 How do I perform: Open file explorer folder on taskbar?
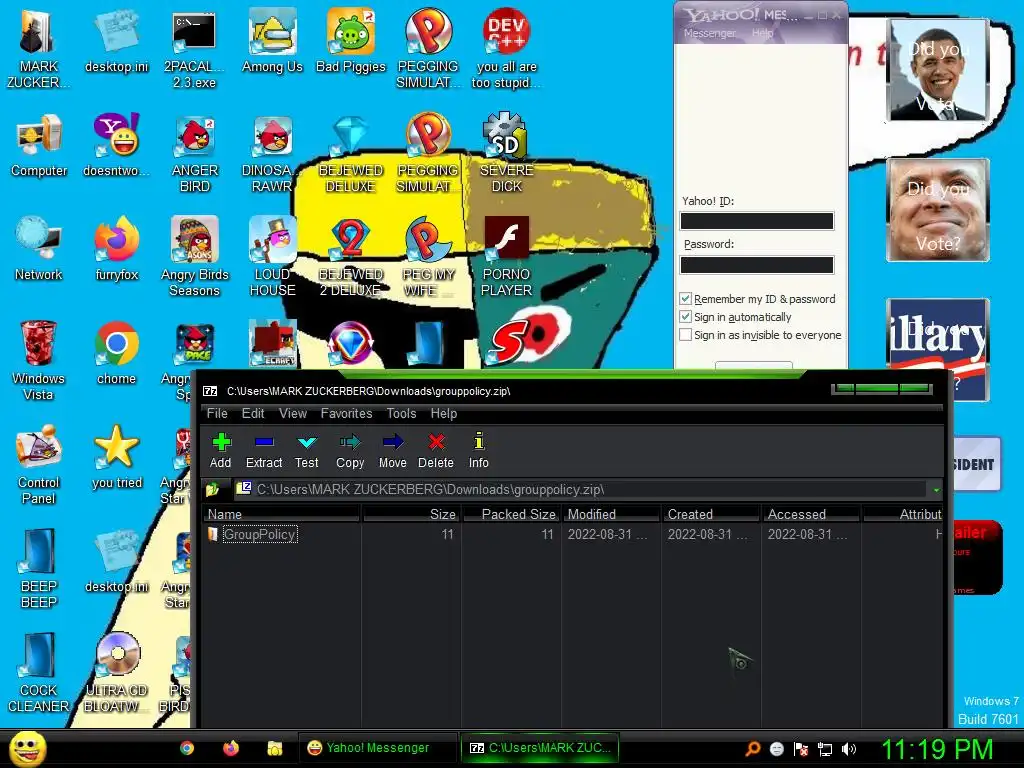[275, 748]
